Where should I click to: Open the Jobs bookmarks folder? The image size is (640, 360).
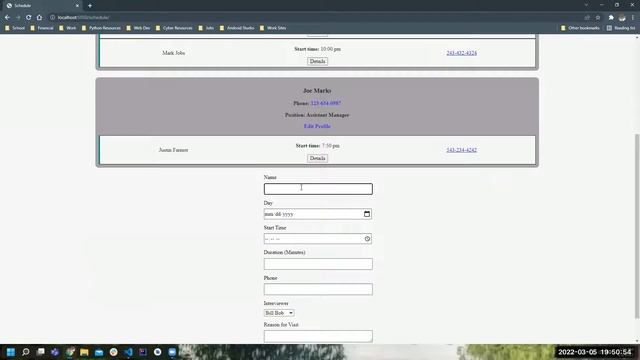coord(207,28)
